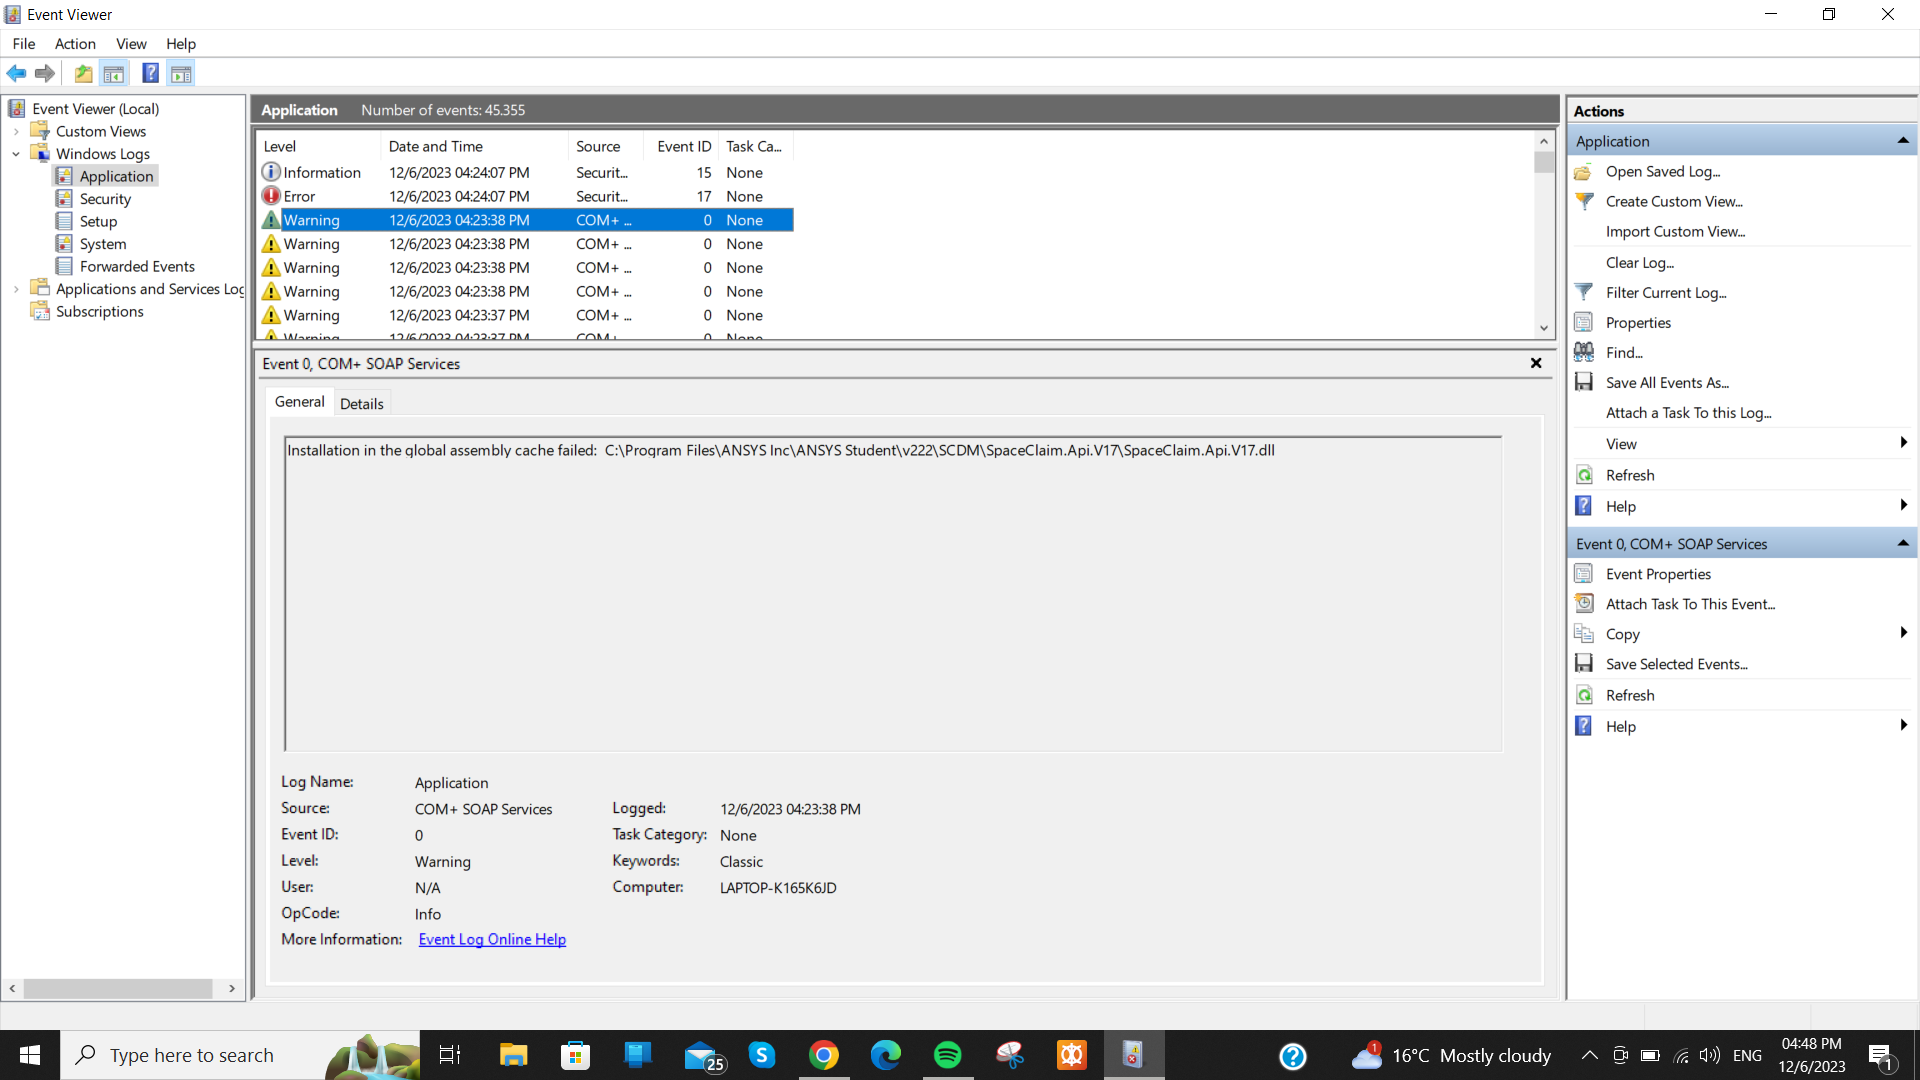
Task: Click the Open Saved Log folder icon
Action: 1584,172
